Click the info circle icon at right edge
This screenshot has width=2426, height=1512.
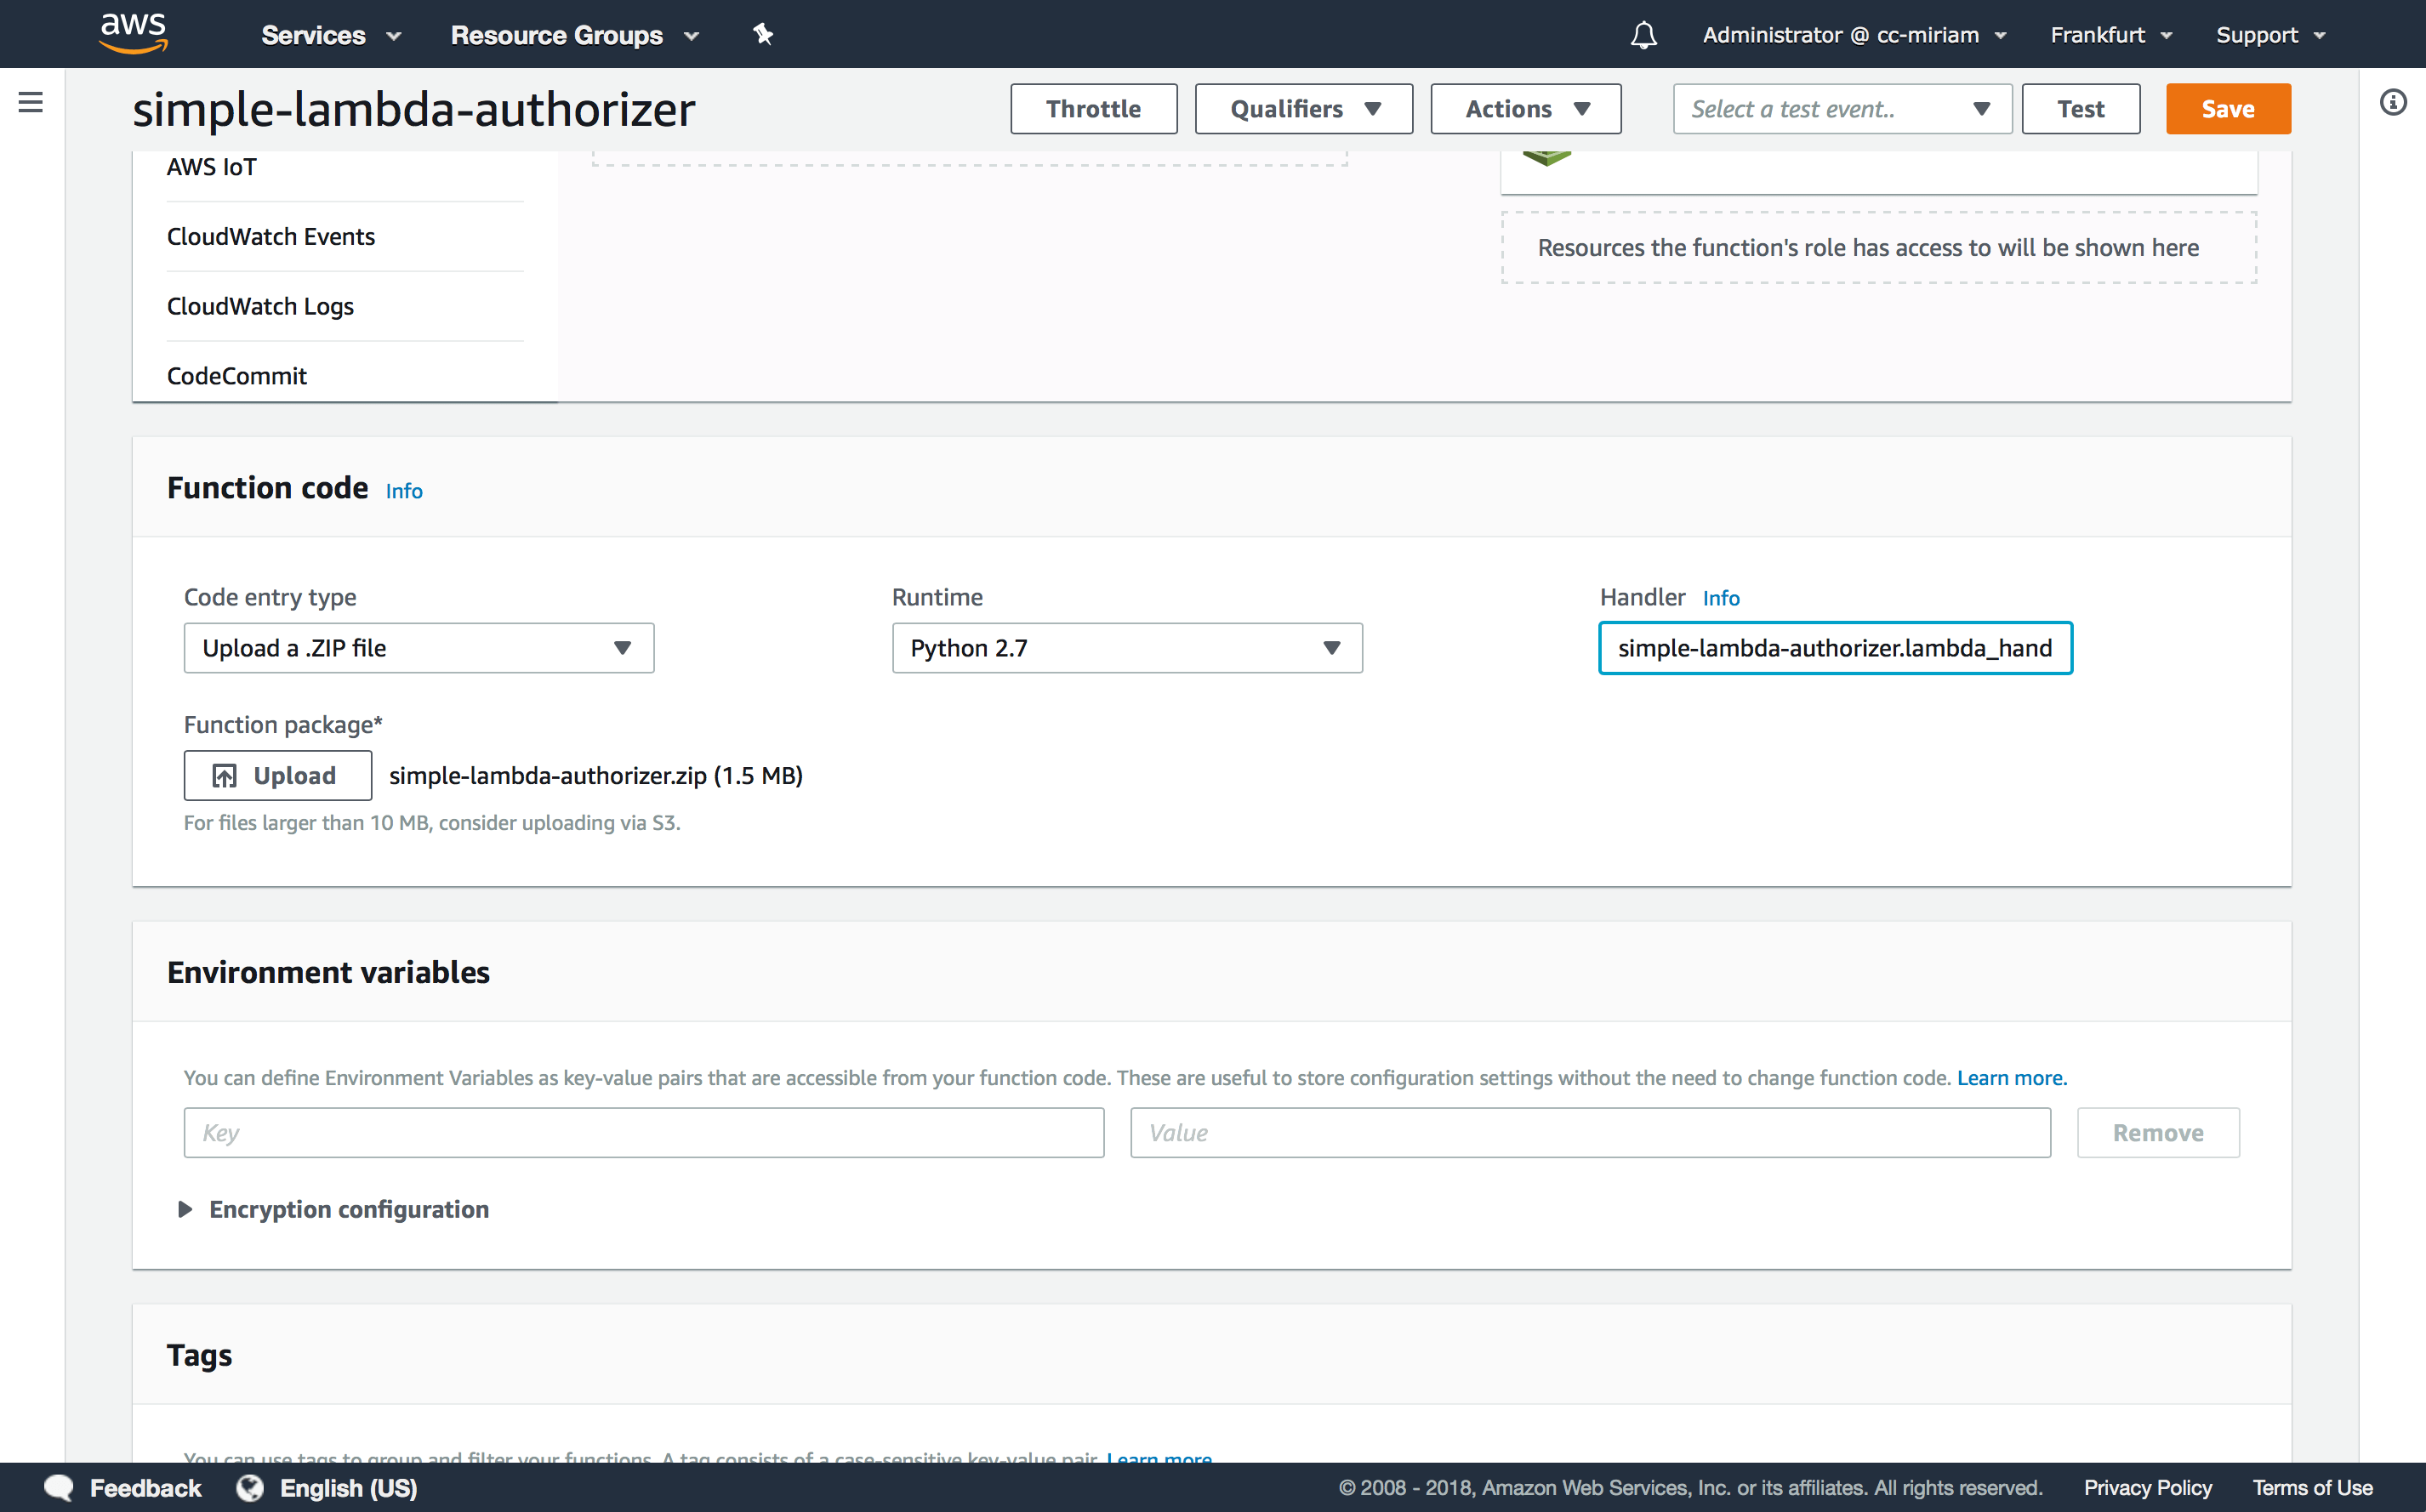click(2393, 102)
